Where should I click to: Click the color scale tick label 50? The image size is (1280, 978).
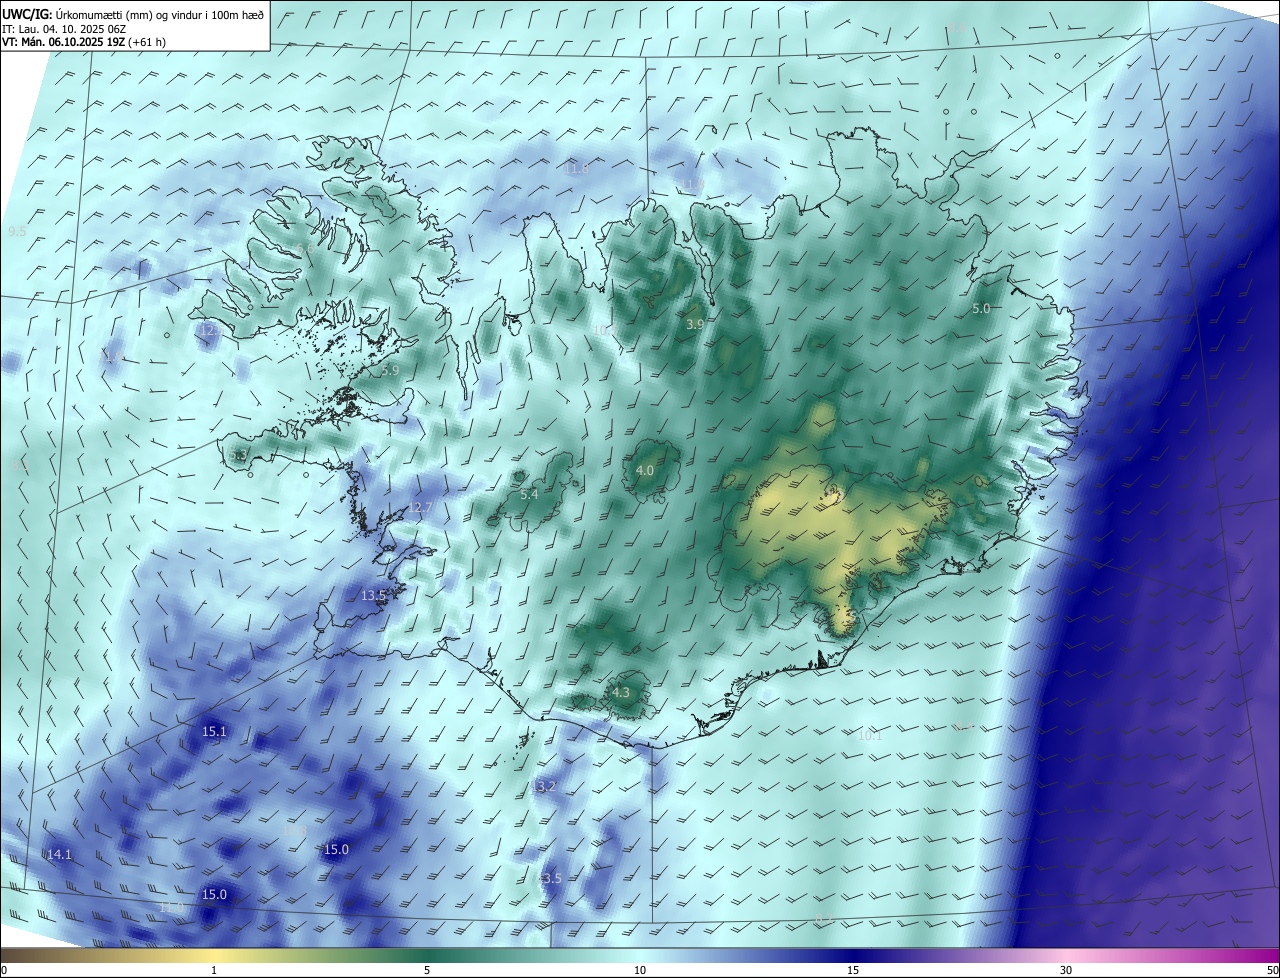click(x=1272, y=971)
